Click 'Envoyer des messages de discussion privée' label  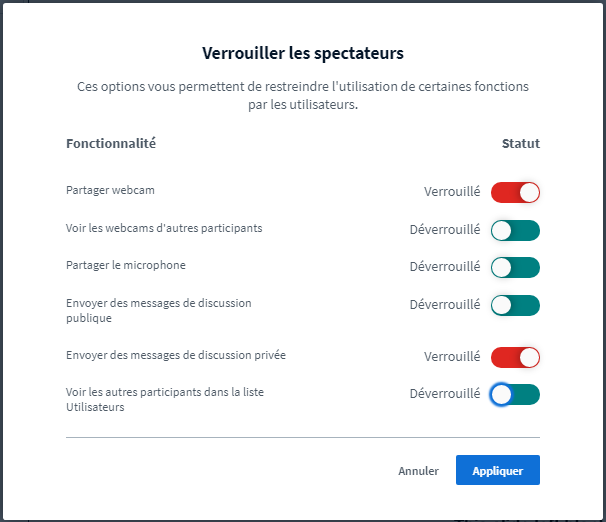(x=176, y=355)
